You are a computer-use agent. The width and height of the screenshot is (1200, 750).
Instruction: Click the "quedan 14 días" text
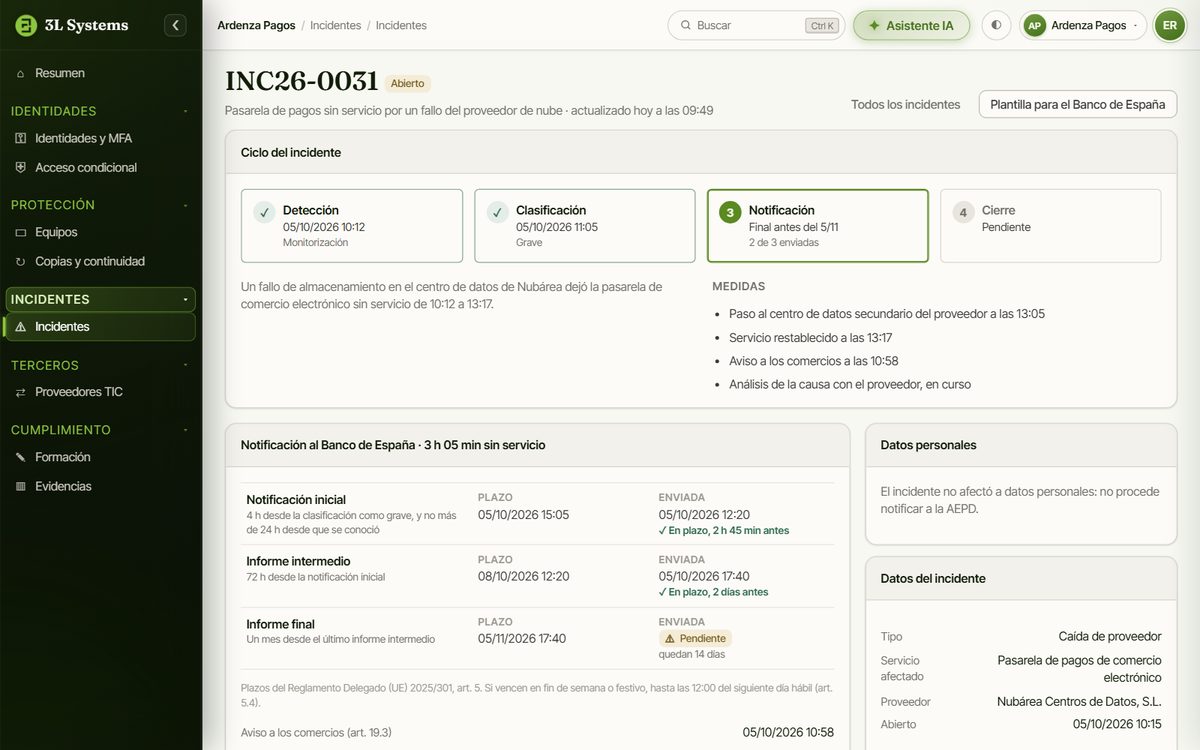tap(692, 655)
